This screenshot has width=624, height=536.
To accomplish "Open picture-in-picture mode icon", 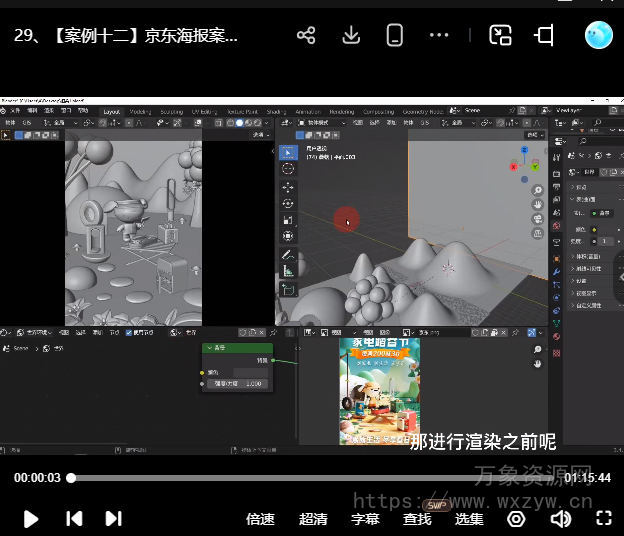I will click(x=500, y=36).
